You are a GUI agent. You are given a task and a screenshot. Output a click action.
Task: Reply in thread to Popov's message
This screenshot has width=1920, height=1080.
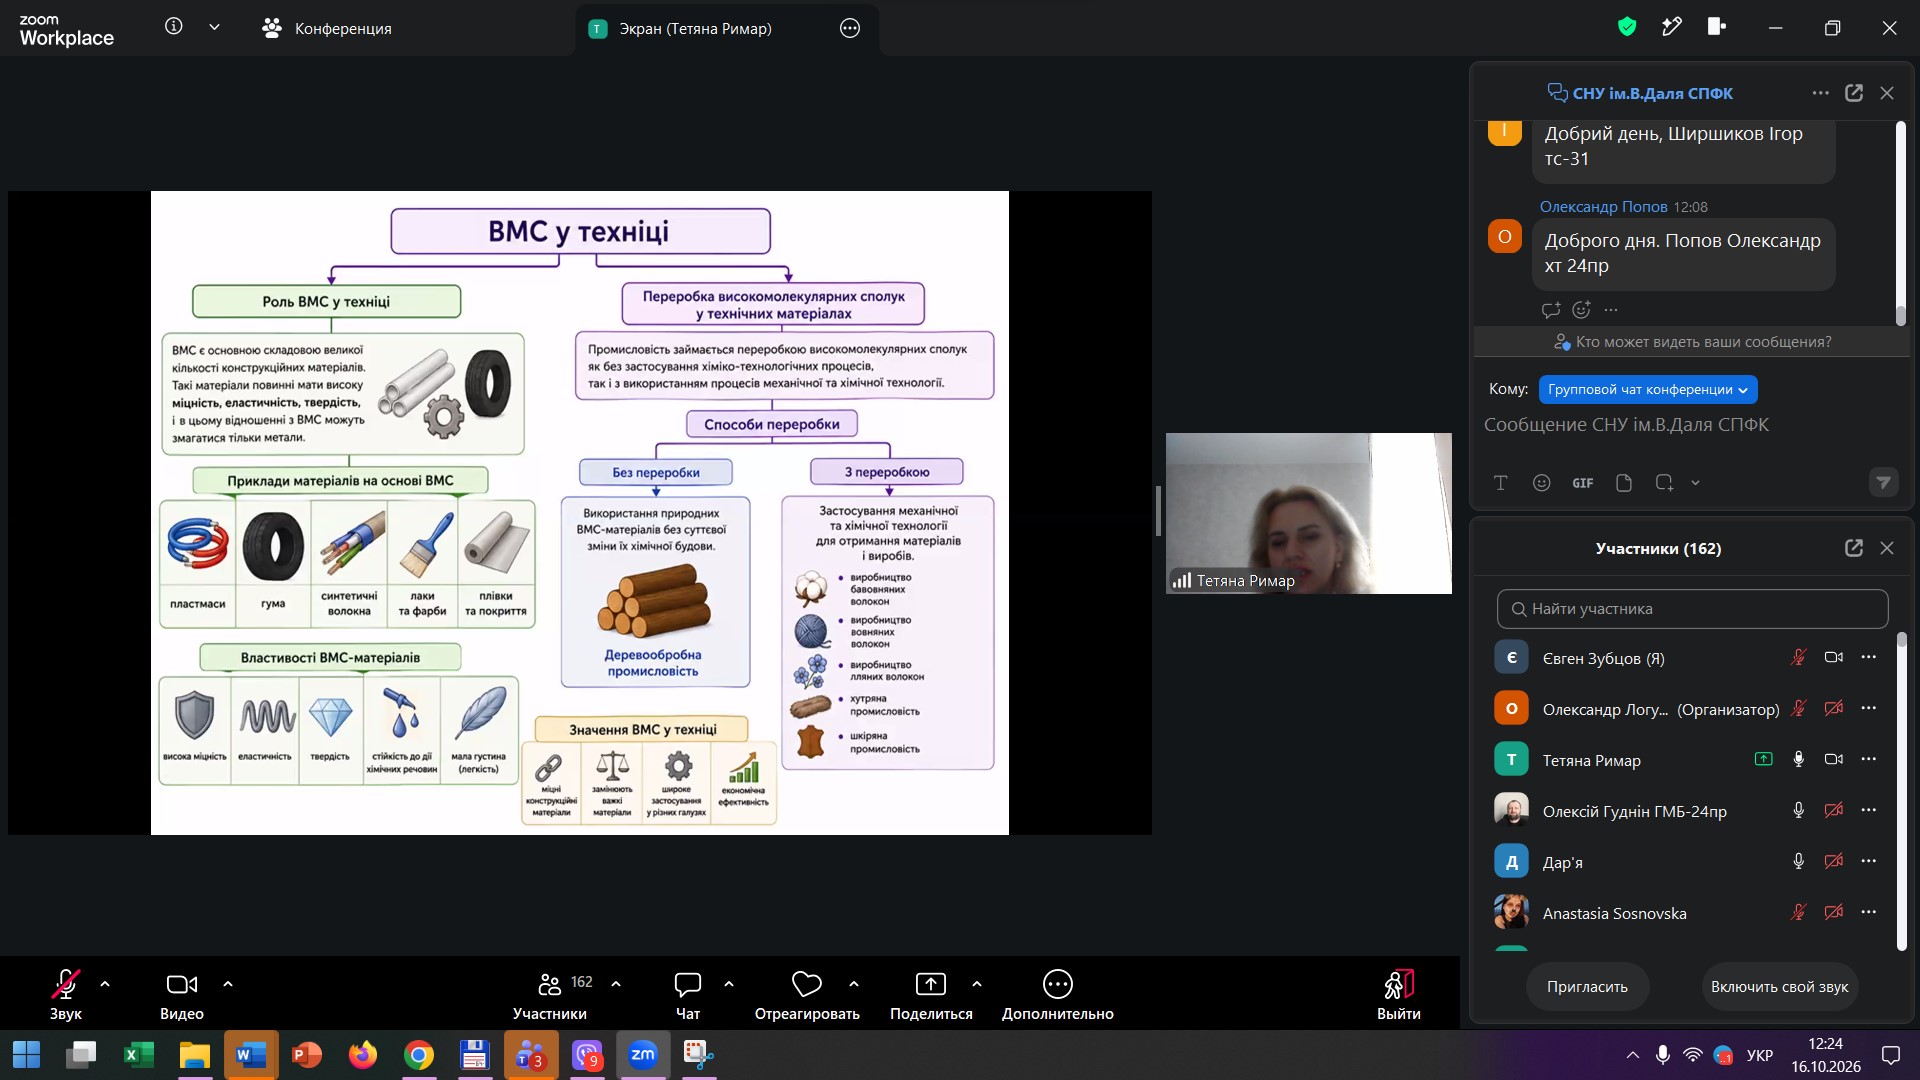[1551, 310]
